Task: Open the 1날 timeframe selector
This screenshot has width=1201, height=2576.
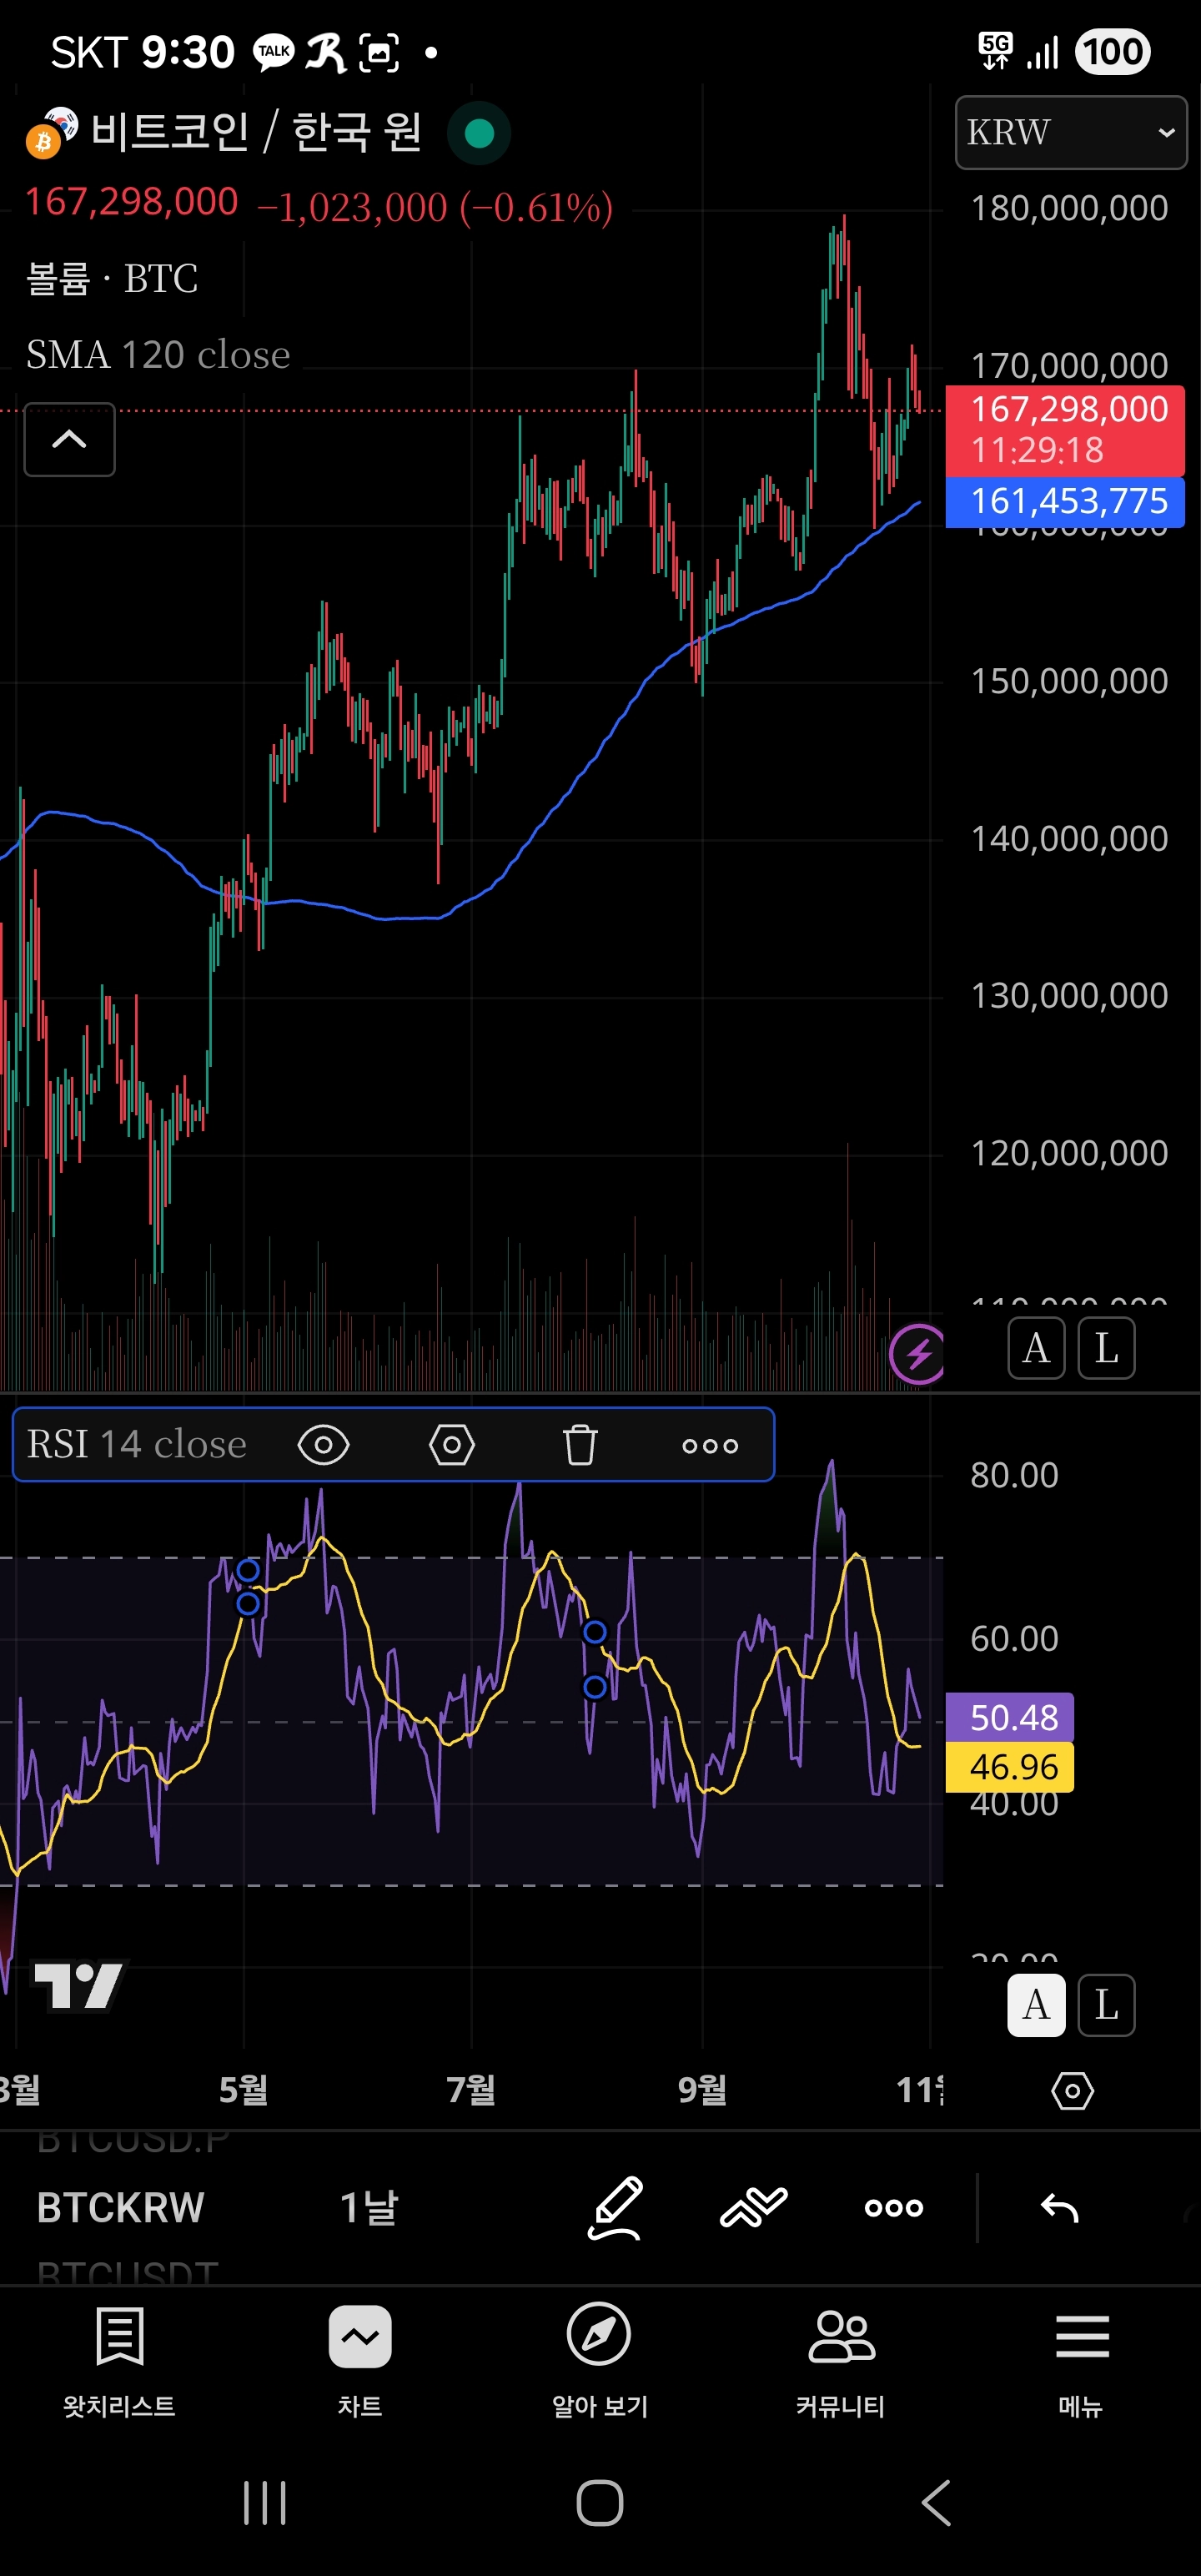Action: coord(369,2207)
